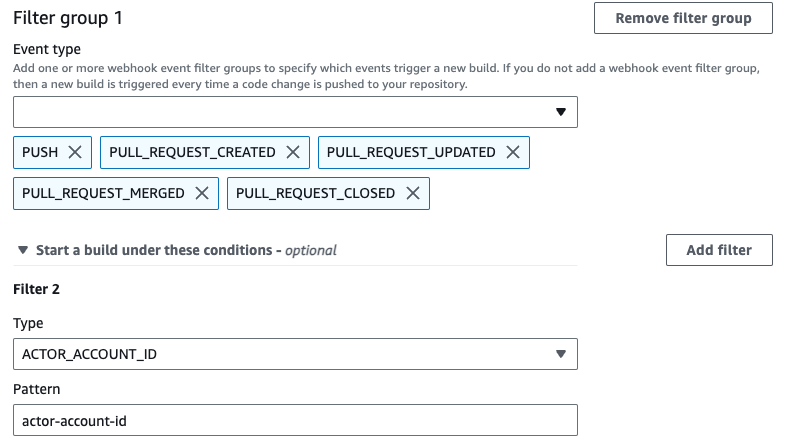785x443 pixels.
Task: Focus the Pattern input field
Action: pyautogui.click(x=296, y=420)
